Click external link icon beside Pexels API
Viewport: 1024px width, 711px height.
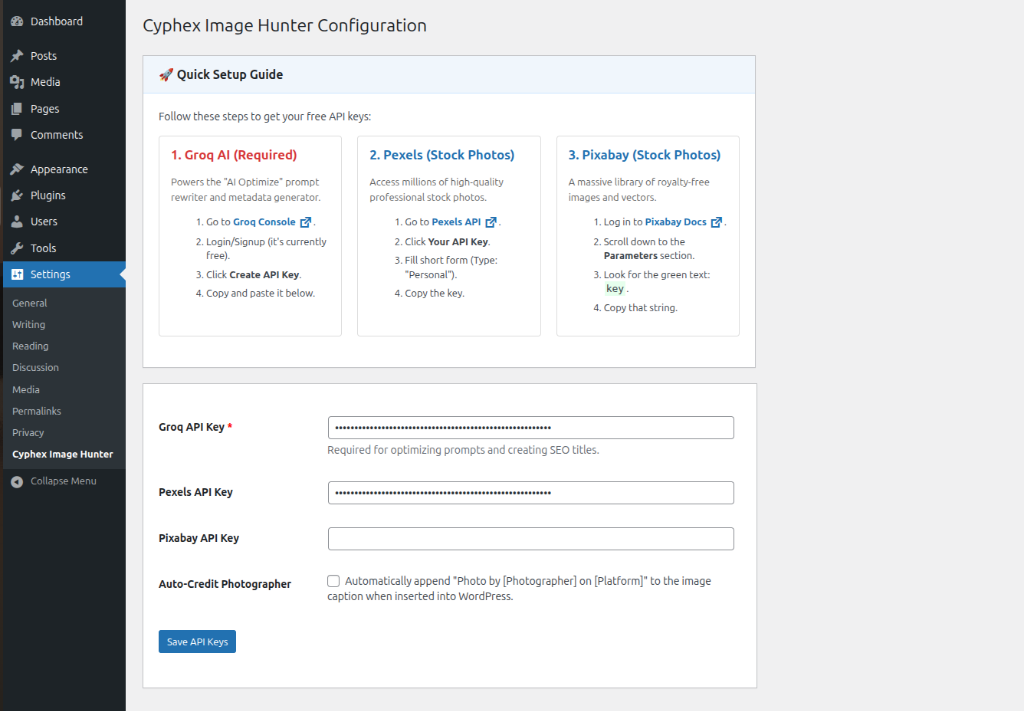click(491, 223)
